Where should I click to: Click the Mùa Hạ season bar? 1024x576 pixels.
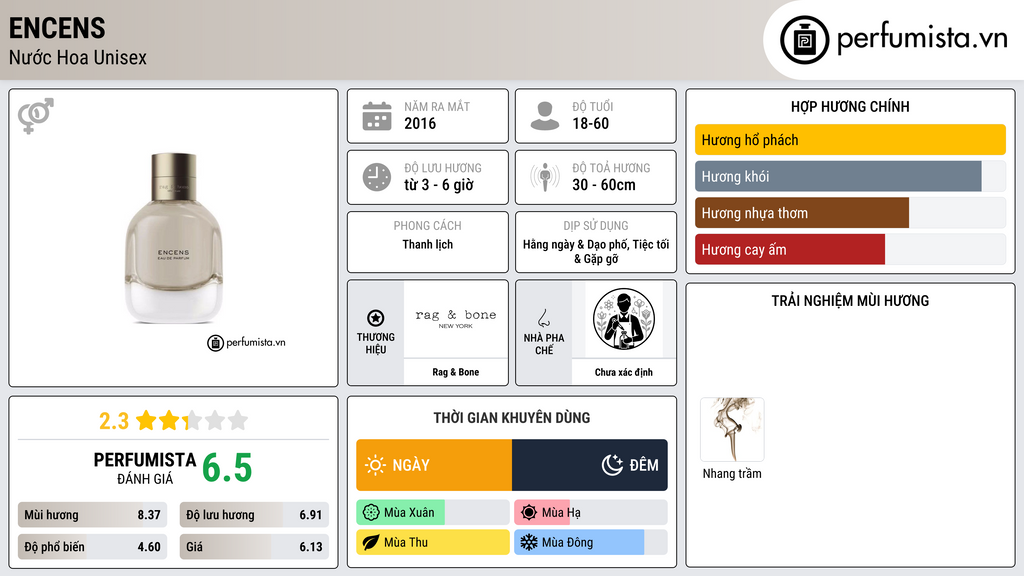(x=591, y=513)
